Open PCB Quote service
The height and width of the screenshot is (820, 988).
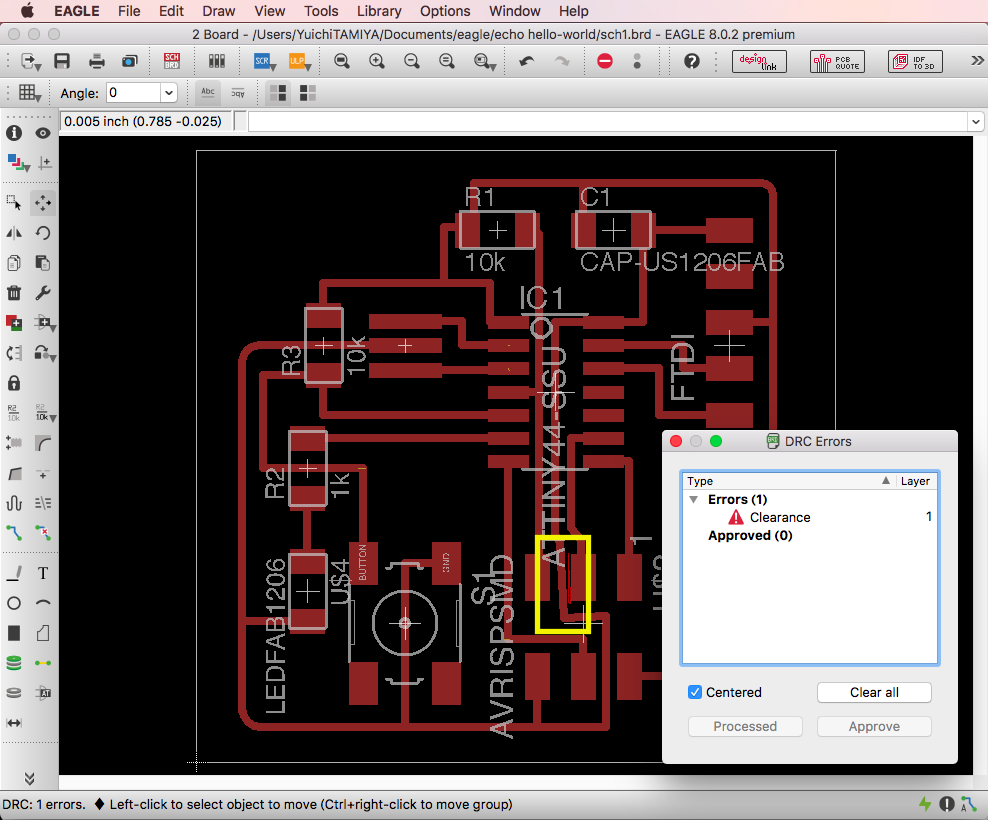coord(837,62)
